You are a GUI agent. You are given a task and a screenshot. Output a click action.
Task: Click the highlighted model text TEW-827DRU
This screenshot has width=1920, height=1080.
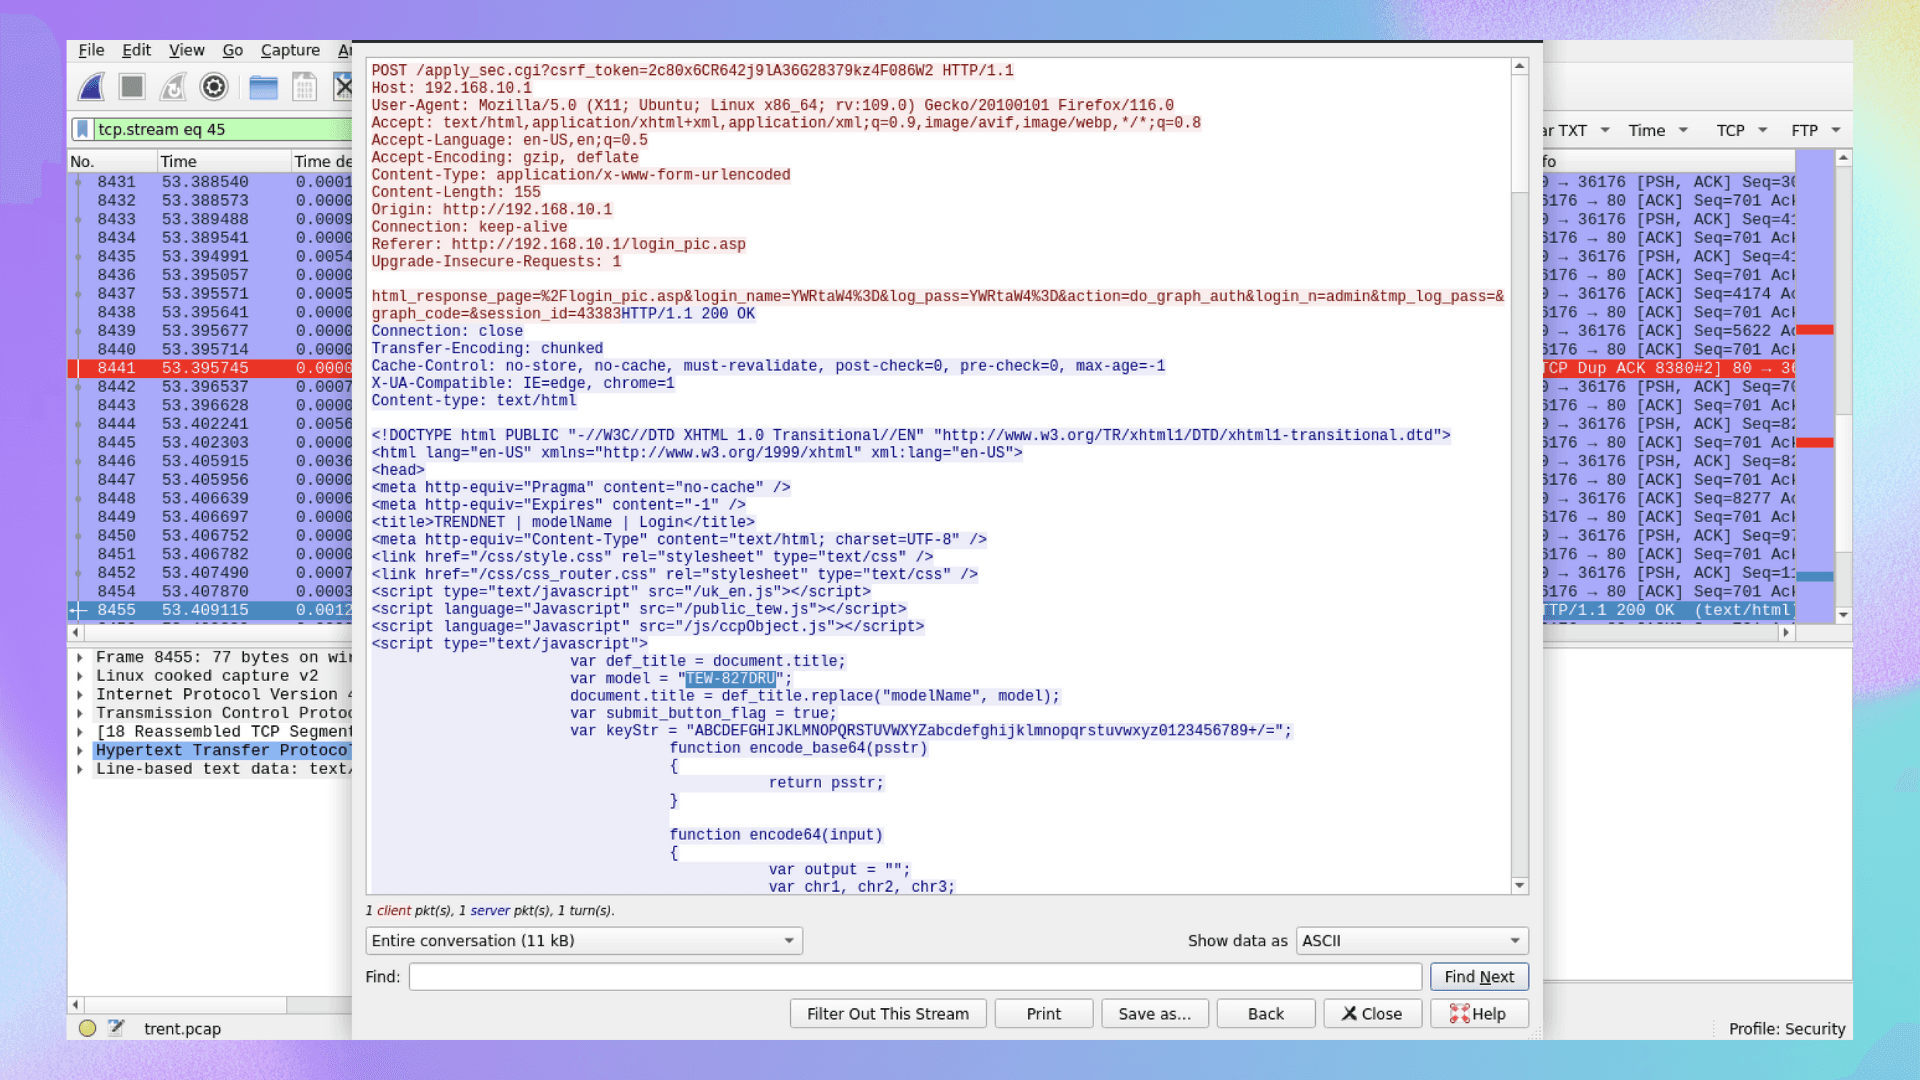point(730,679)
